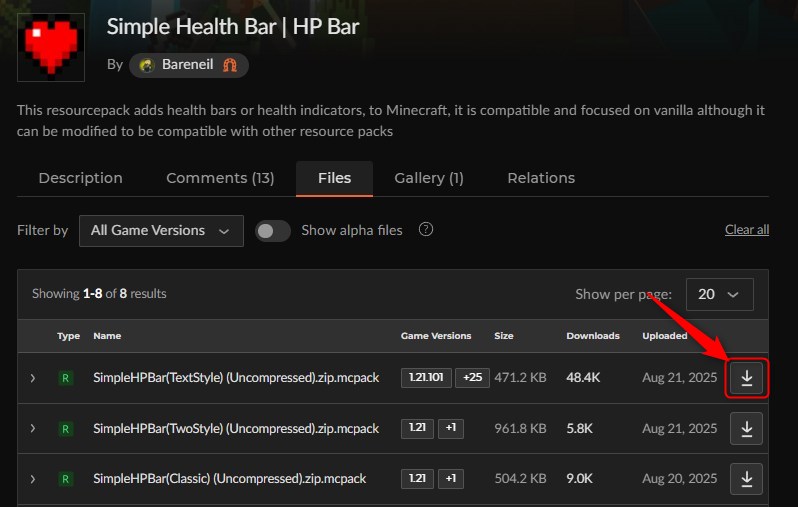This screenshot has width=798, height=507.
Task: Click the 48.4K downloads value
Action: point(583,378)
